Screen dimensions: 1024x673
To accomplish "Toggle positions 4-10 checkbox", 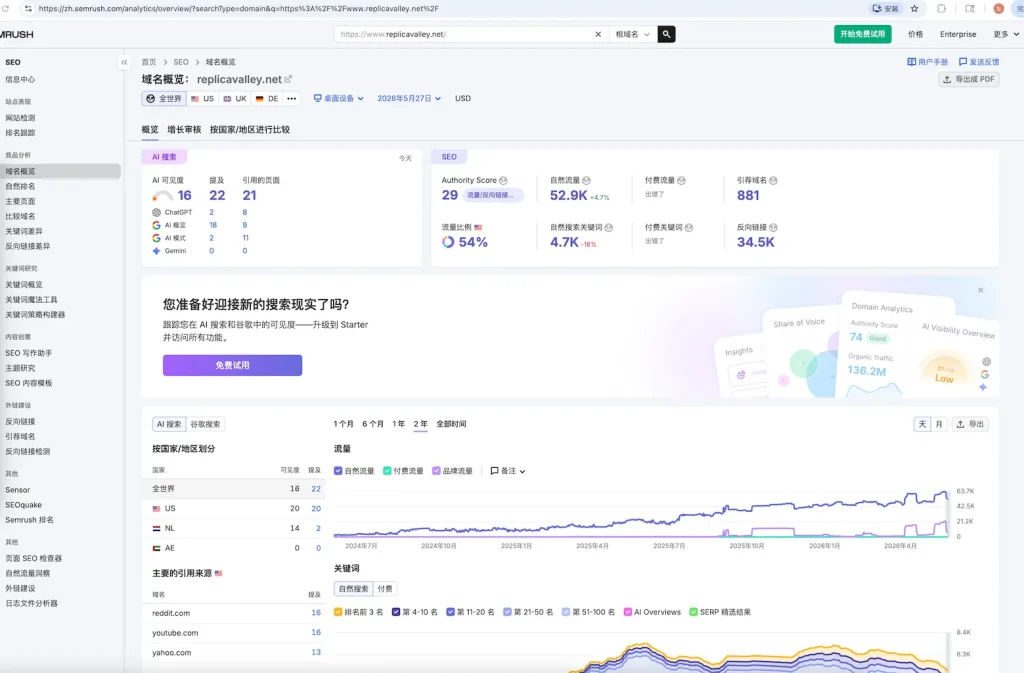I will coord(396,612).
